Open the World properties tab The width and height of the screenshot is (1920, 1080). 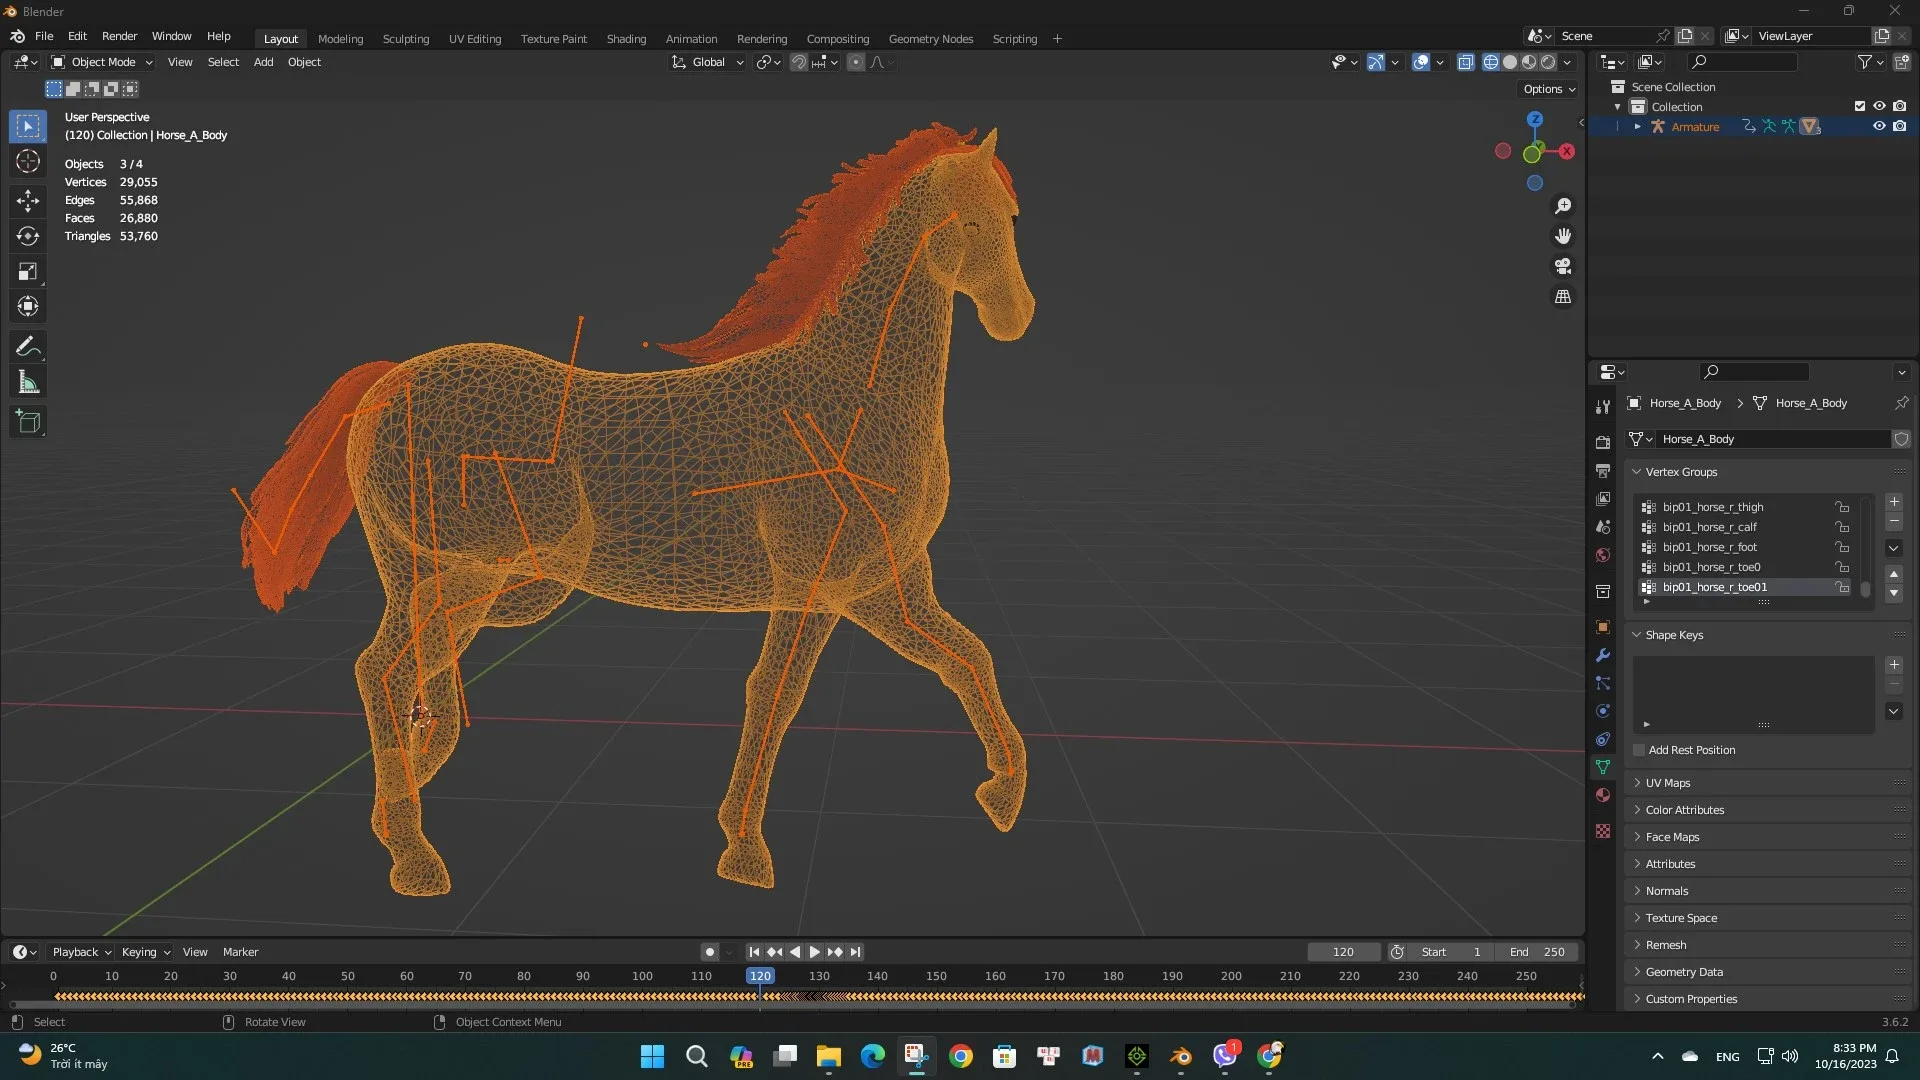[1603, 555]
